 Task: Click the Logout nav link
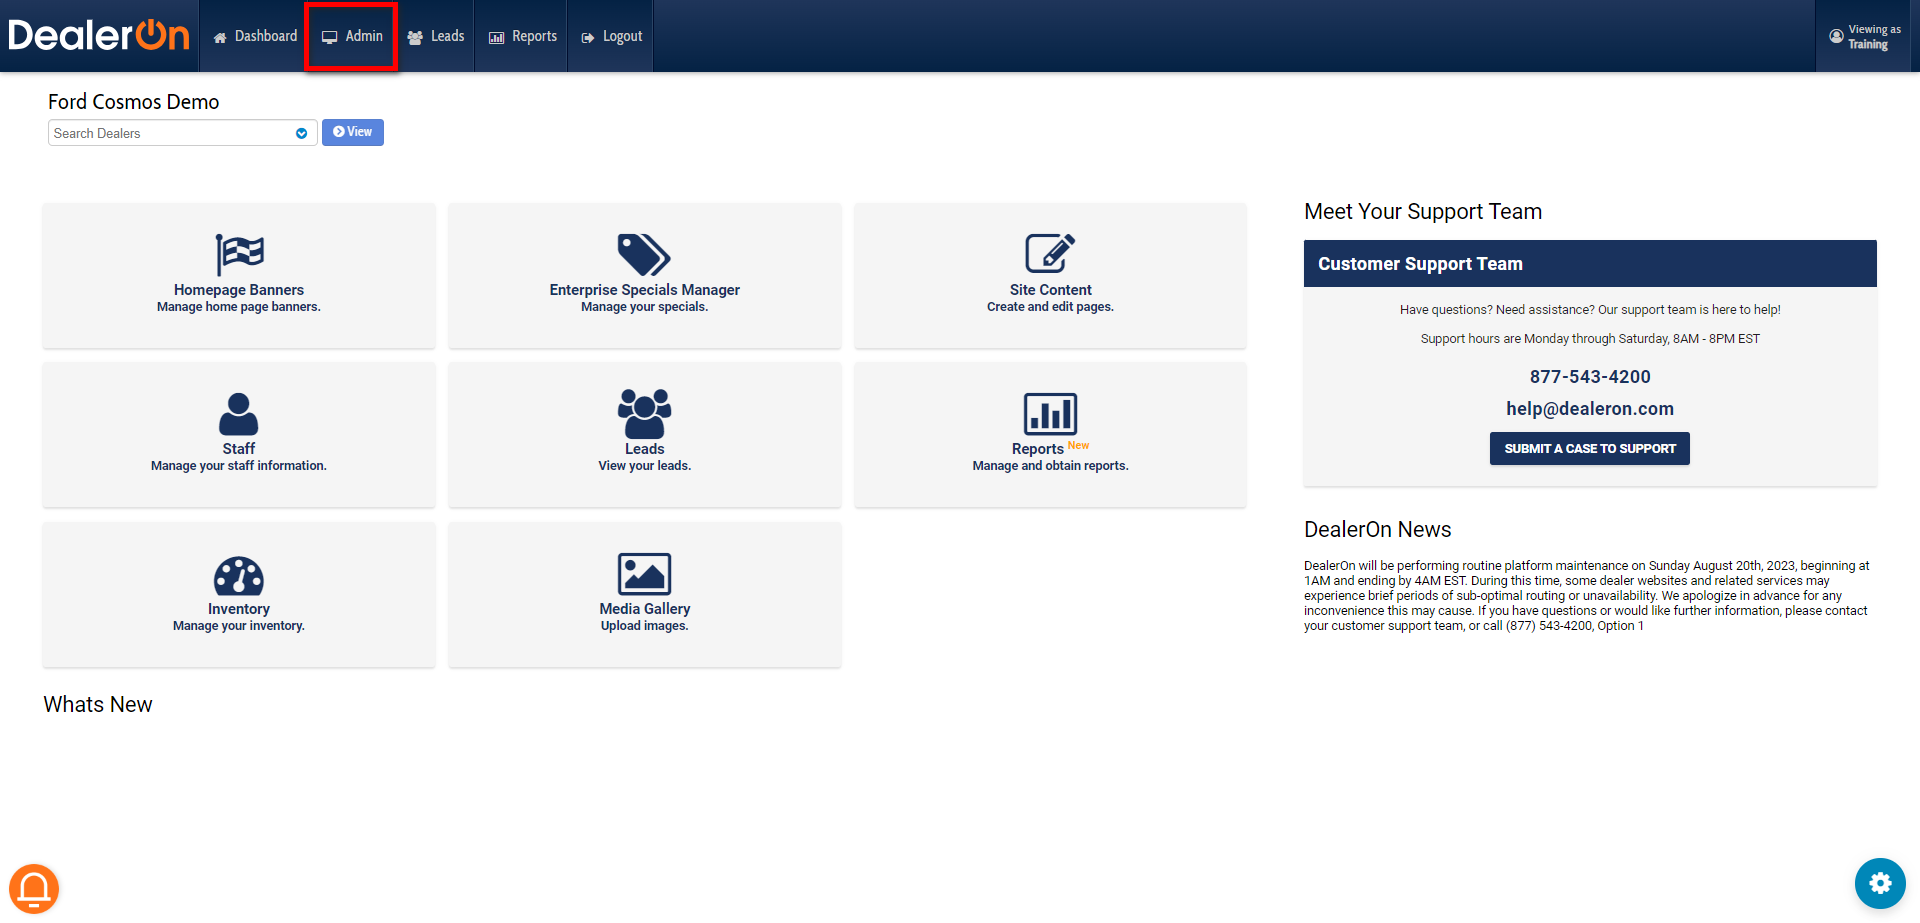coord(611,37)
